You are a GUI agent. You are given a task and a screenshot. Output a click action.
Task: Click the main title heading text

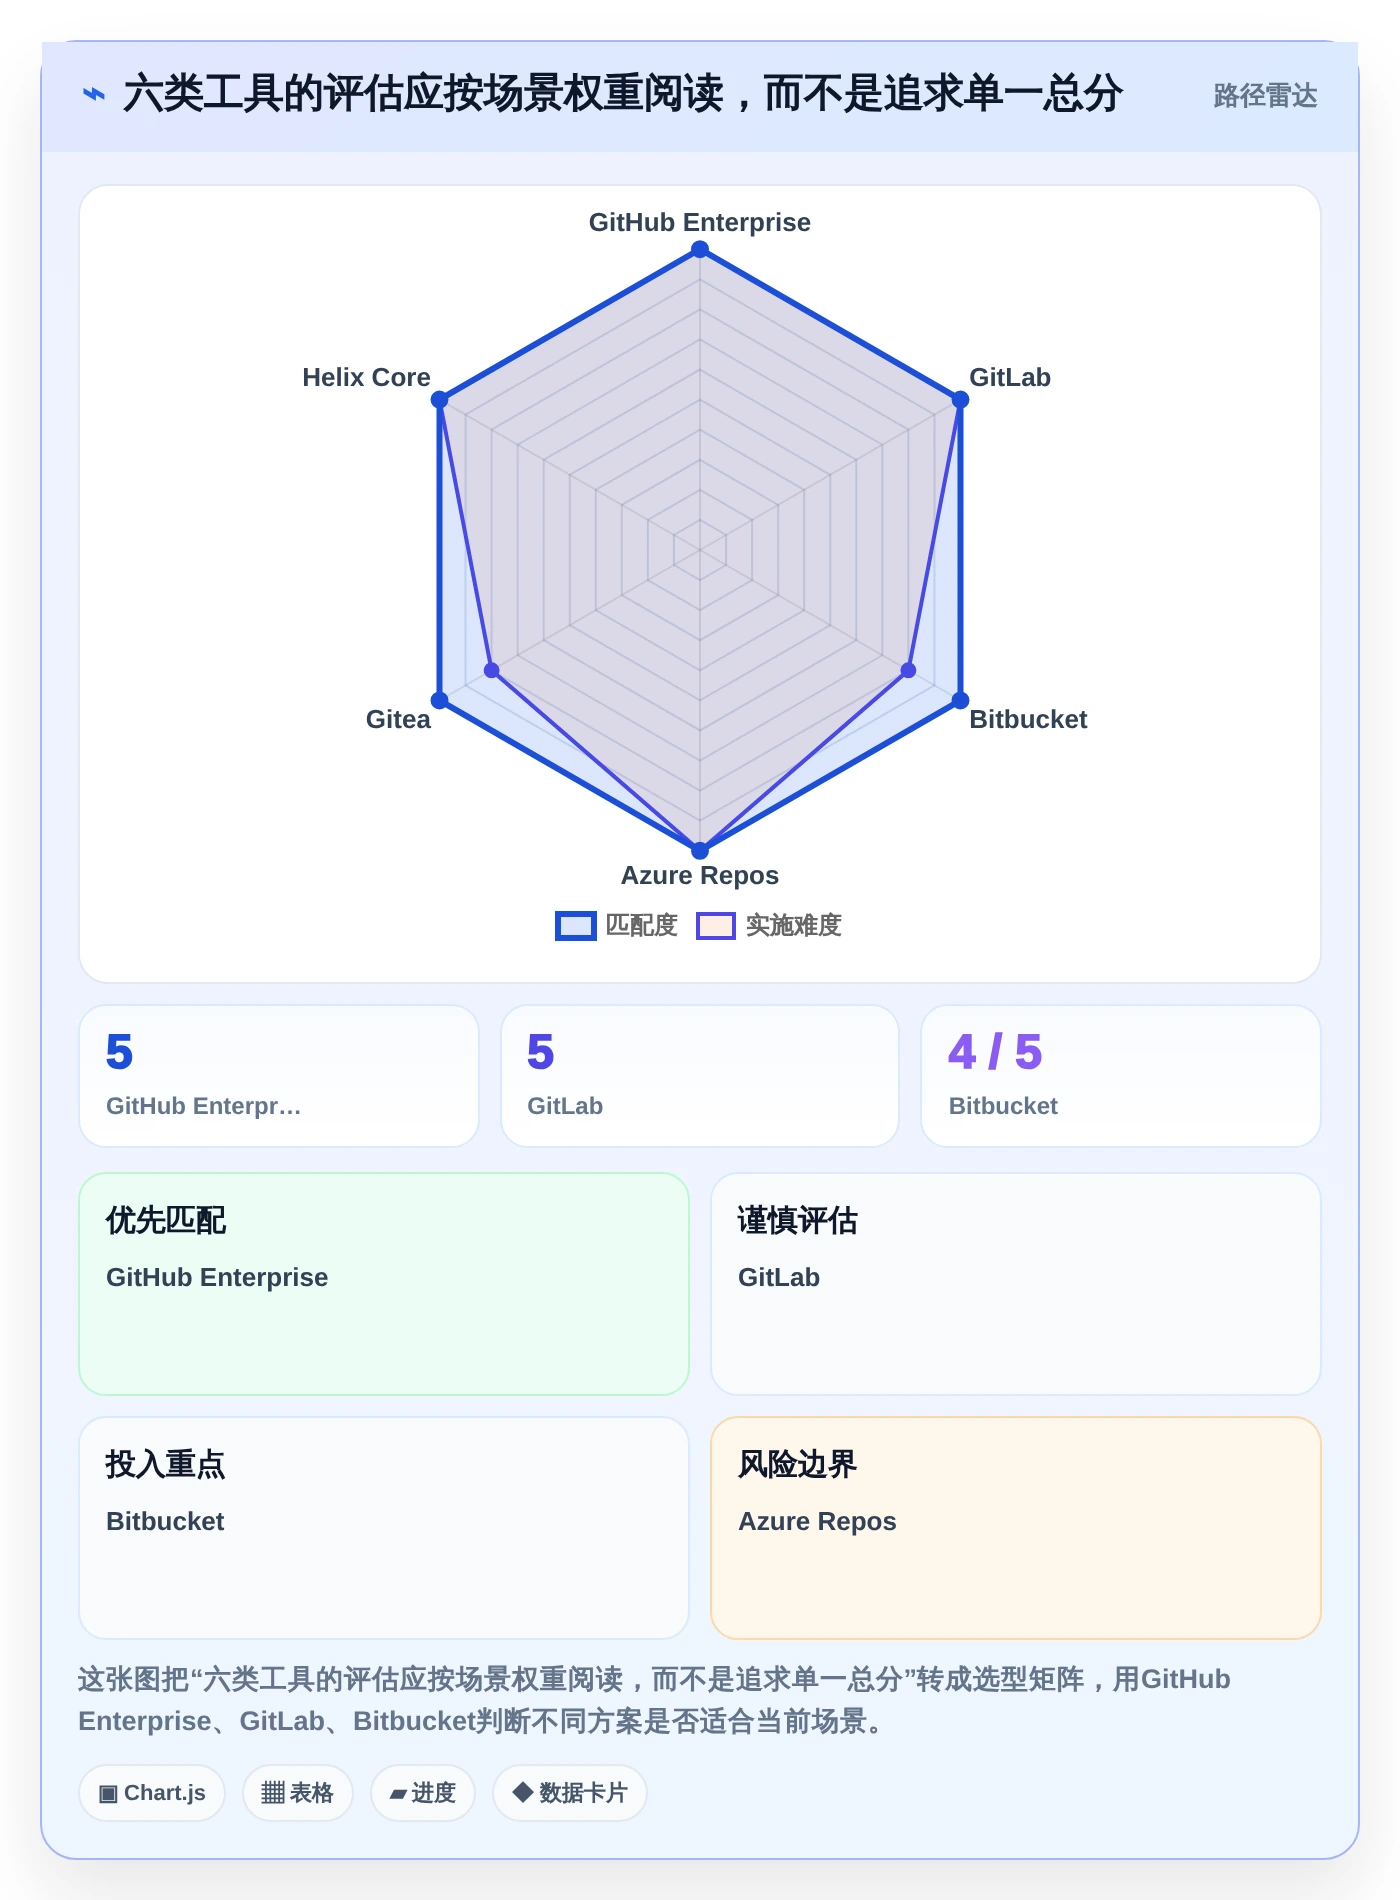point(623,94)
